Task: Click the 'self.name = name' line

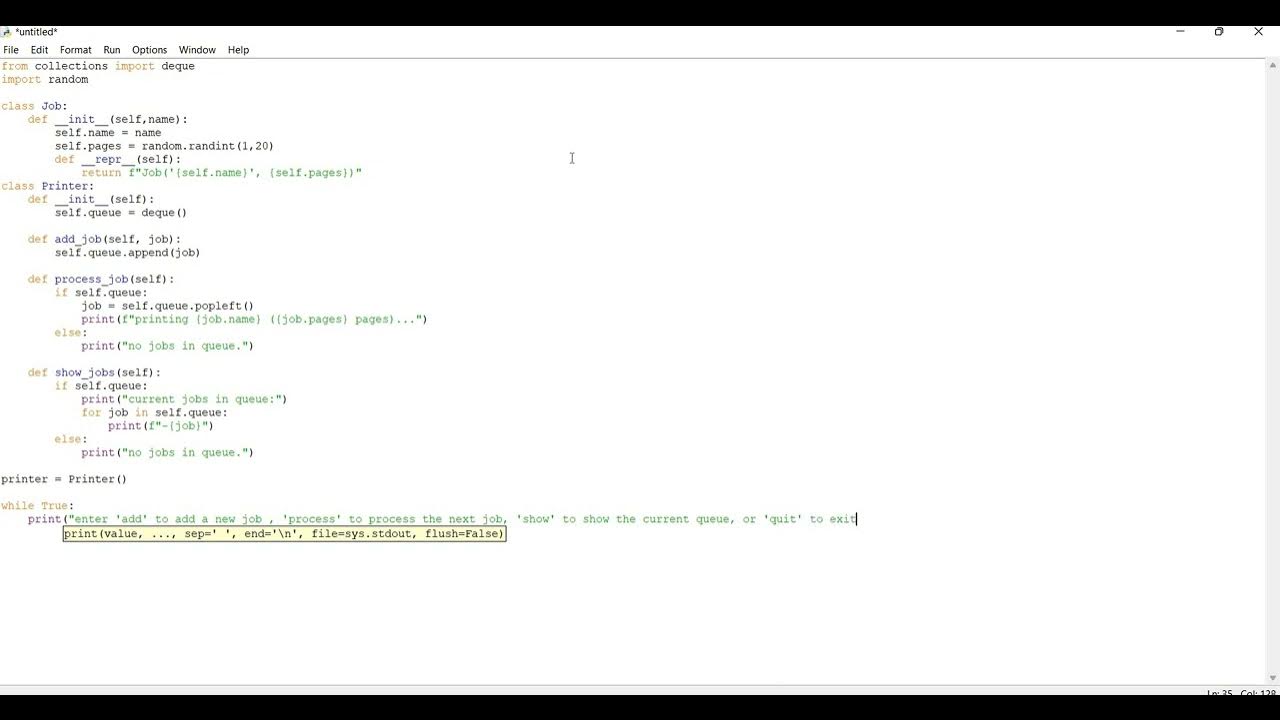Action: pyautogui.click(x=108, y=133)
